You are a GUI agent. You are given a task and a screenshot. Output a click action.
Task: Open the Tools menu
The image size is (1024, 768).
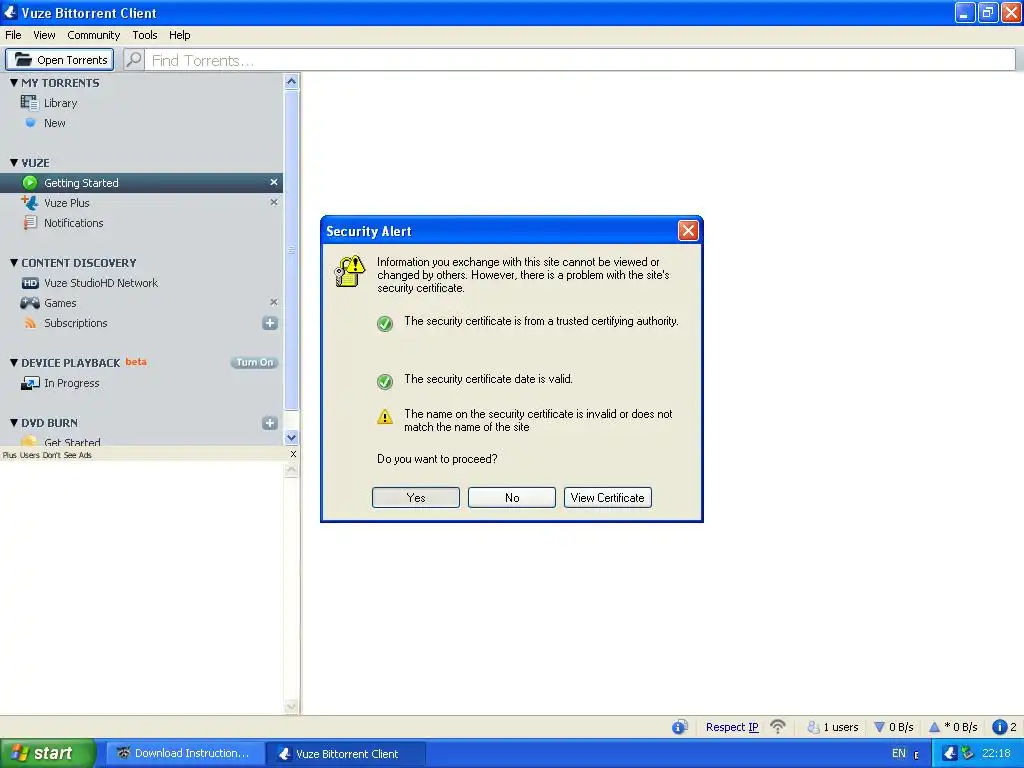coord(144,35)
